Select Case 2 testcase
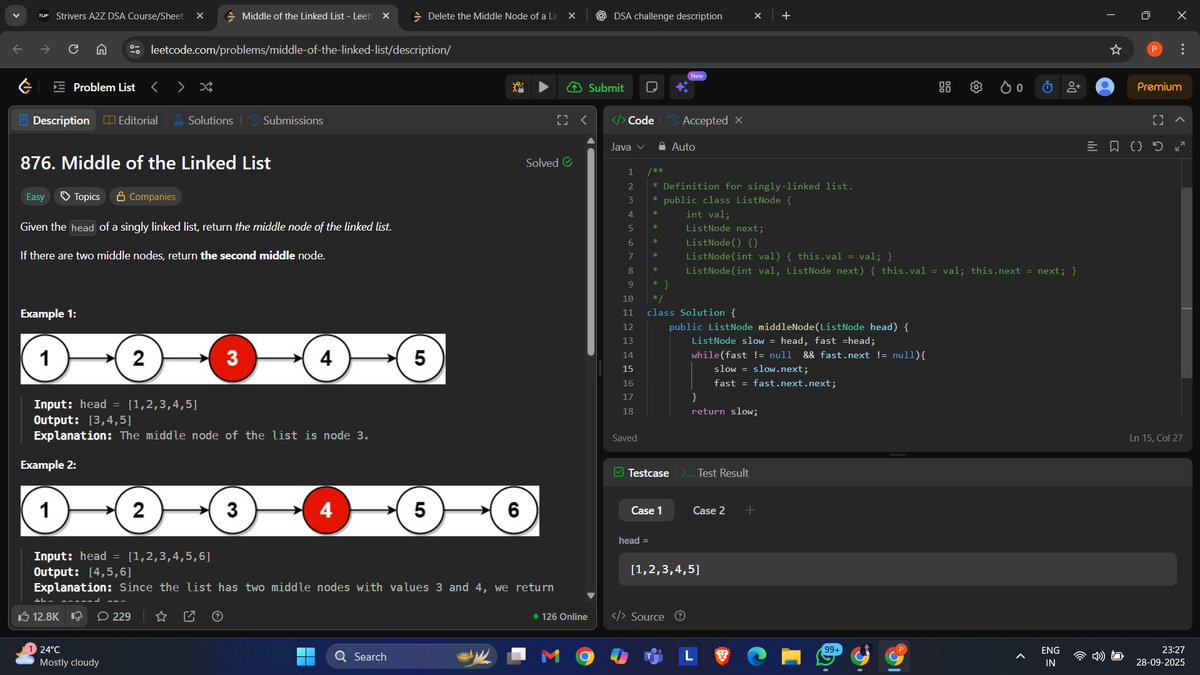The image size is (1200, 675). pyautogui.click(x=709, y=510)
